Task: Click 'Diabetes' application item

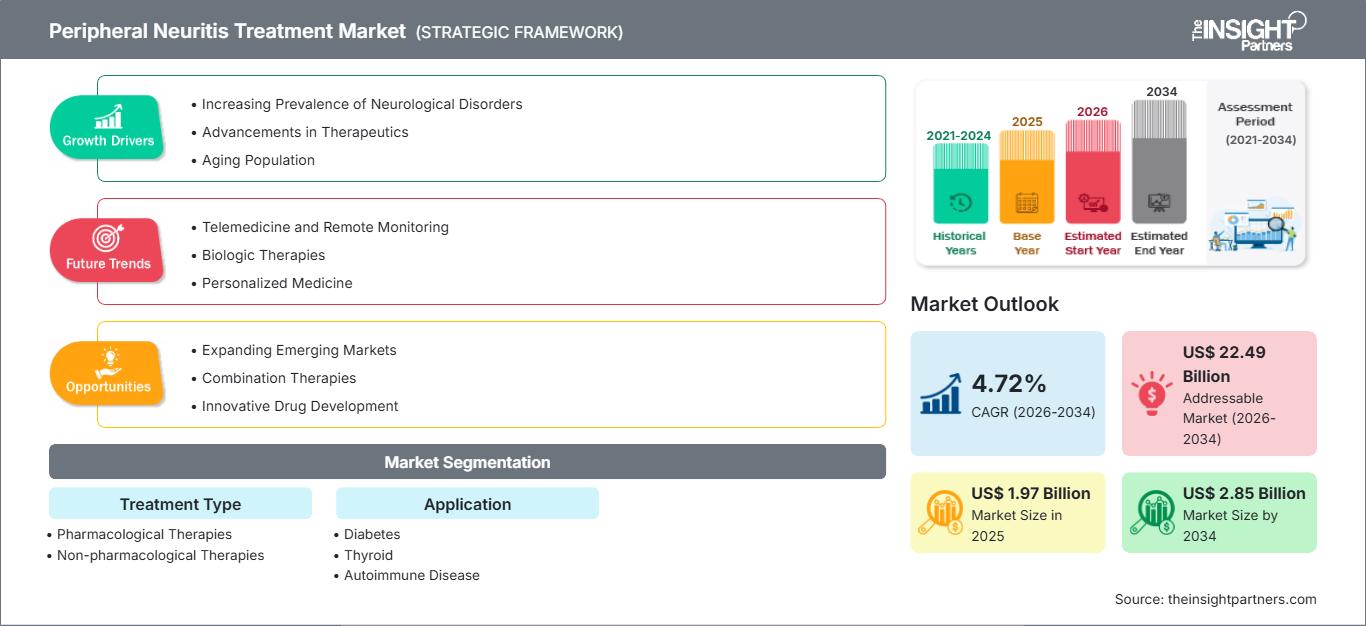Action: pos(372,534)
